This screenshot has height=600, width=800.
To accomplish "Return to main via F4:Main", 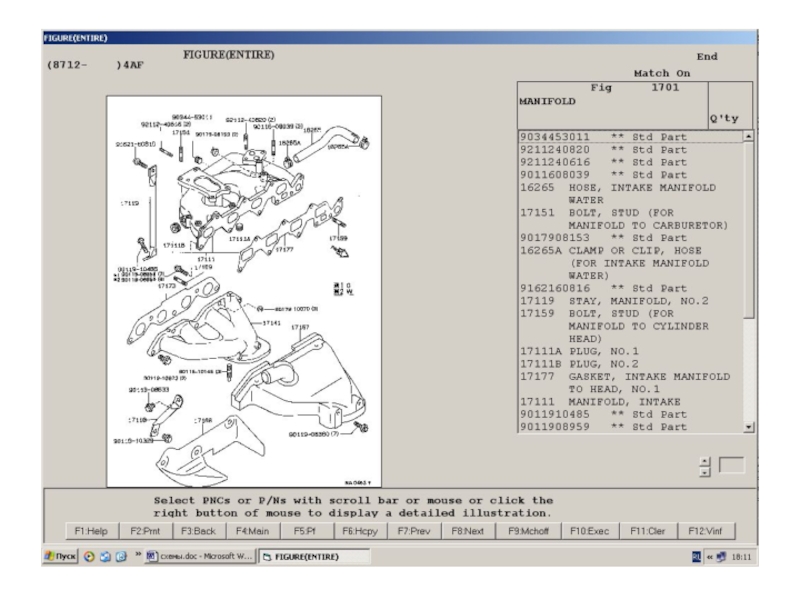I will pyautogui.click(x=252, y=531).
